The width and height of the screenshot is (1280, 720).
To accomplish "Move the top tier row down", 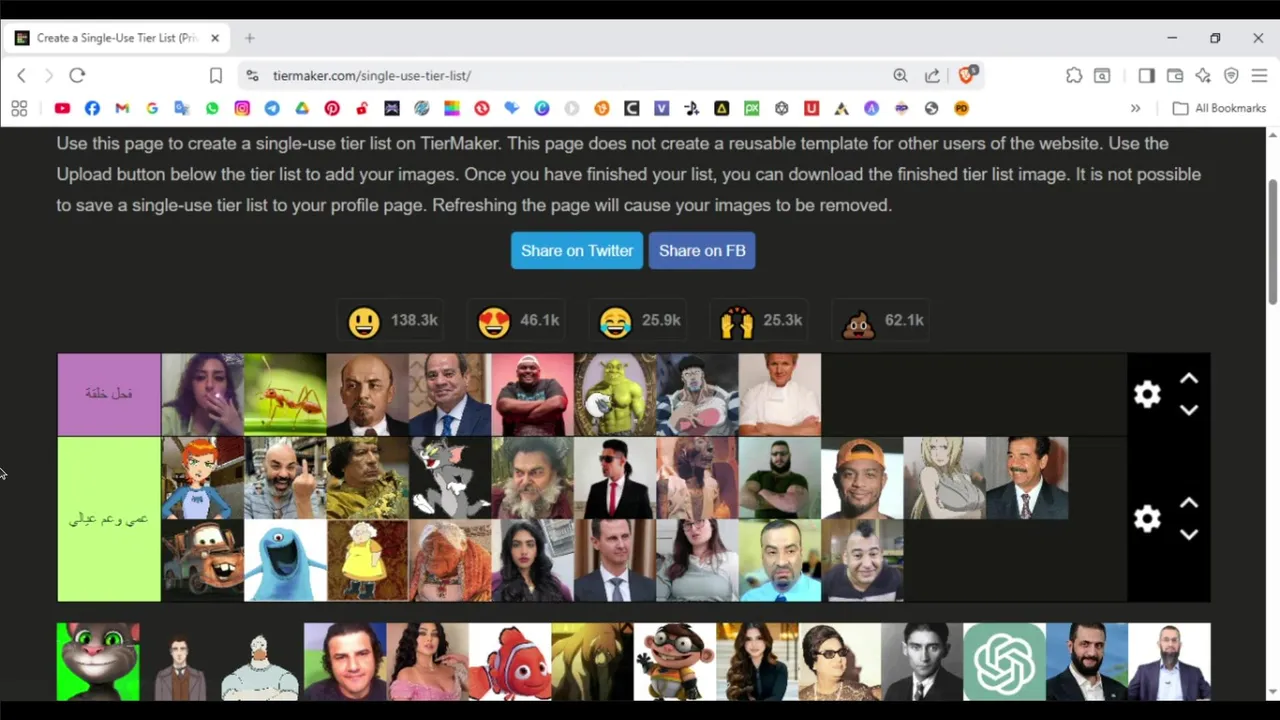I will [x=1189, y=410].
